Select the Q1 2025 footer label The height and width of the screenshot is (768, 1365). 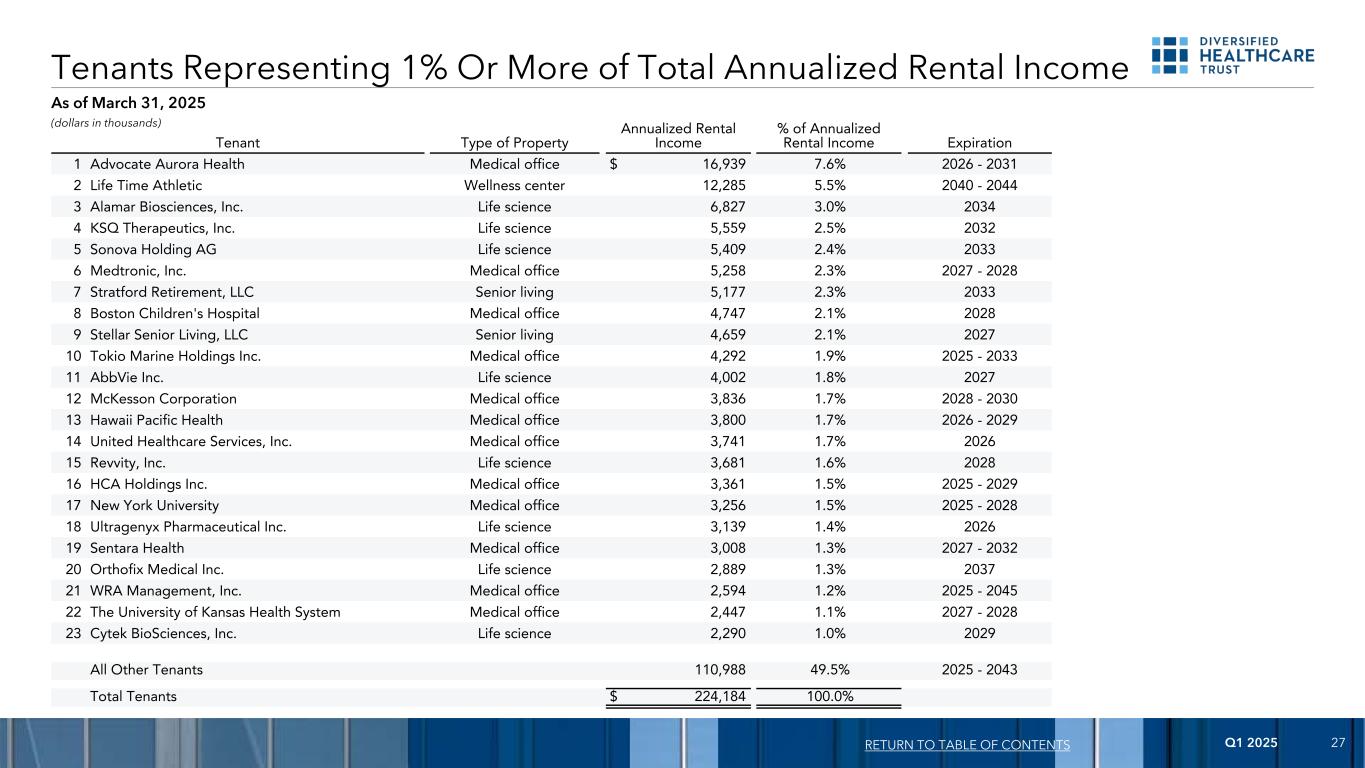click(x=1251, y=743)
